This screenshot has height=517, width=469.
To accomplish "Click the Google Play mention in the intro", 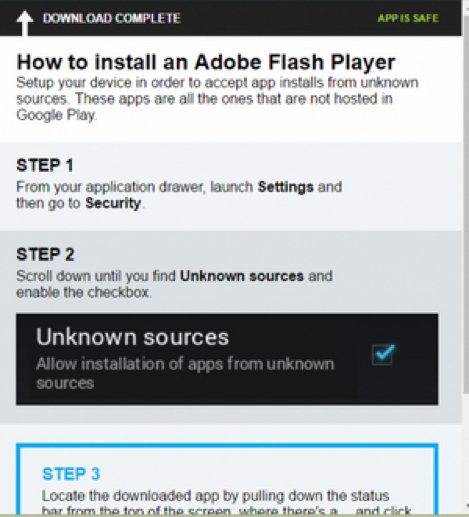I will pyautogui.click(x=57, y=115).
